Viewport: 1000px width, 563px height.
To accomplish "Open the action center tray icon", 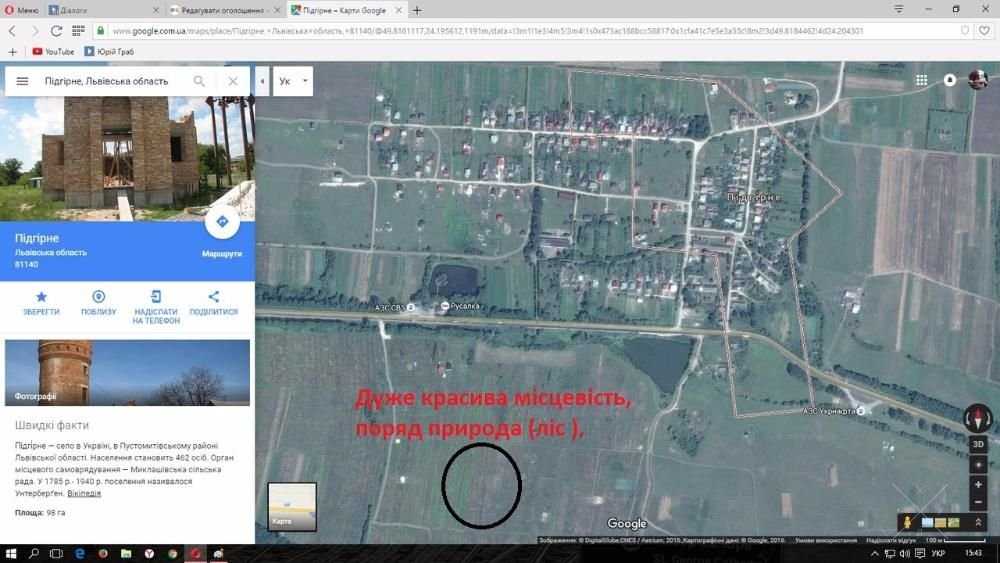I will [920, 553].
